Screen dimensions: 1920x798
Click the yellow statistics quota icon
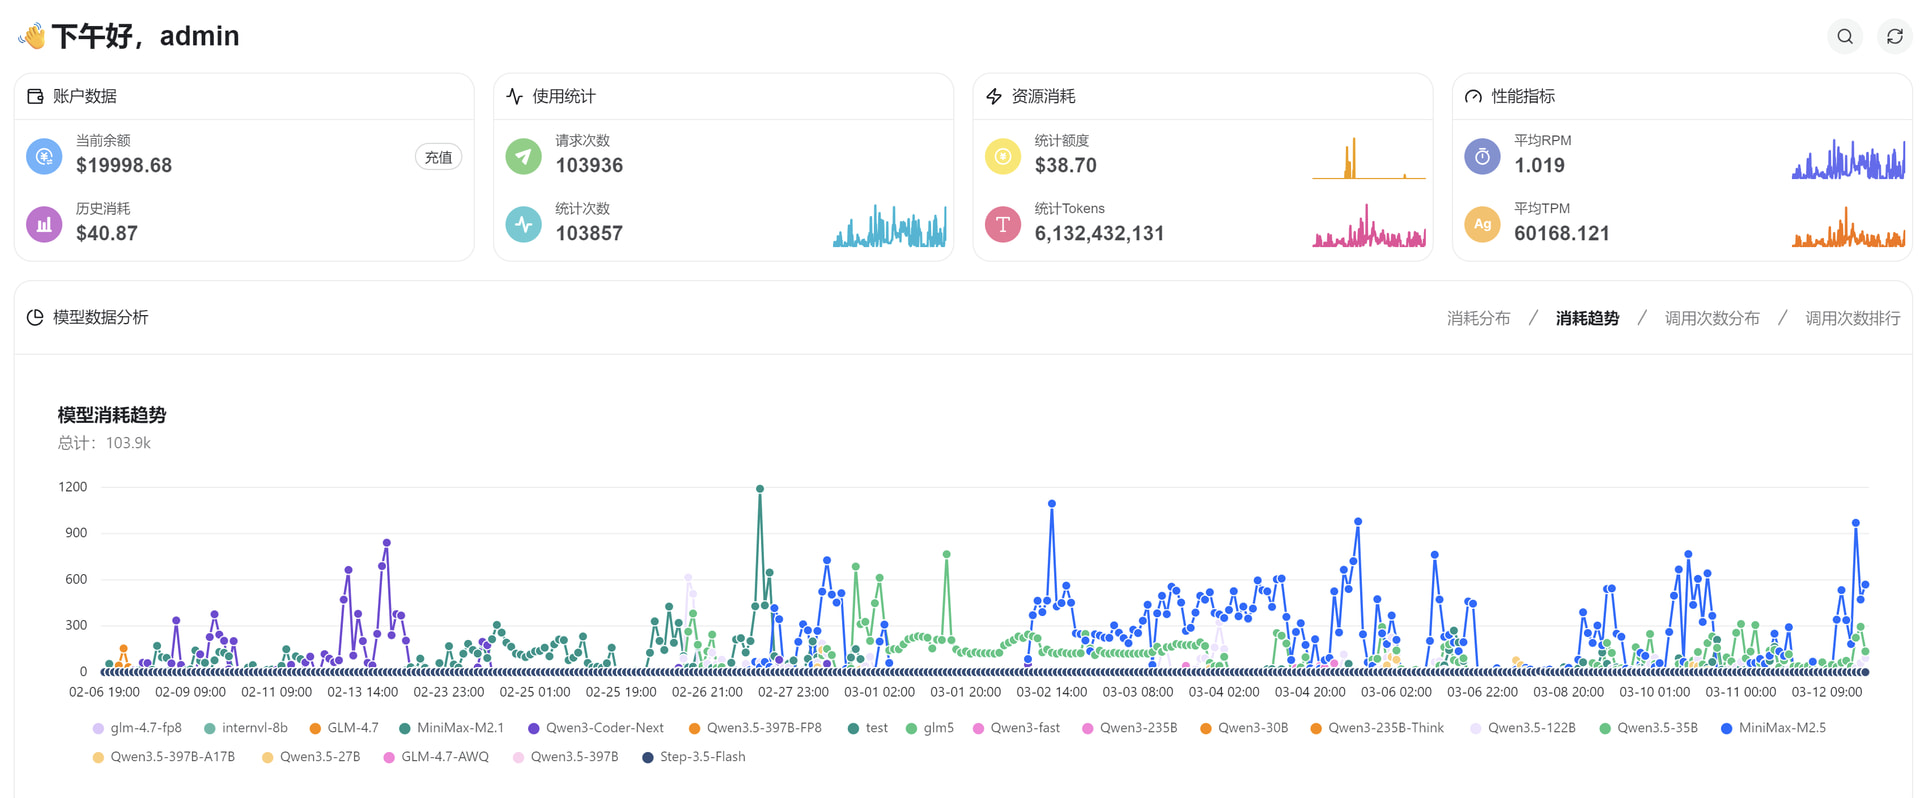(1003, 156)
